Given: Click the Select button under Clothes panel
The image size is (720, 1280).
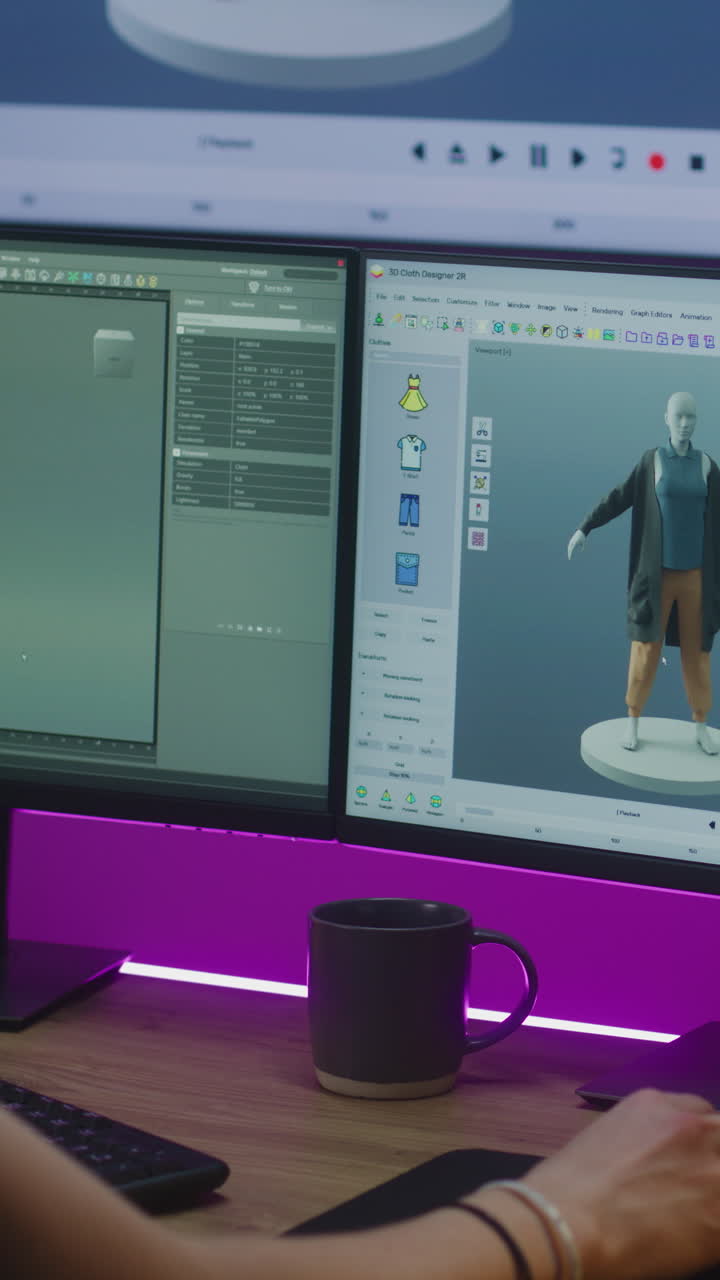Looking at the screenshot, I should [x=381, y=615].
